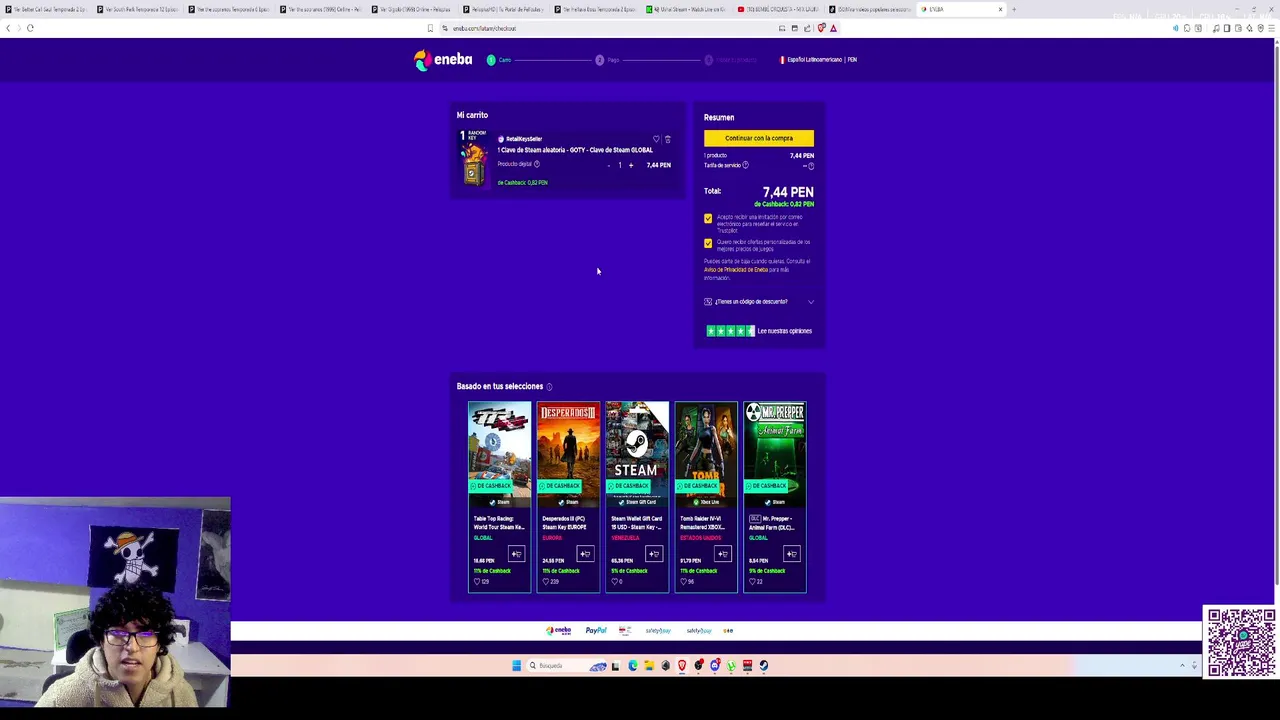Open a new browser tab
Viewport: 1280px width, 720px height.
point(1013,9)
